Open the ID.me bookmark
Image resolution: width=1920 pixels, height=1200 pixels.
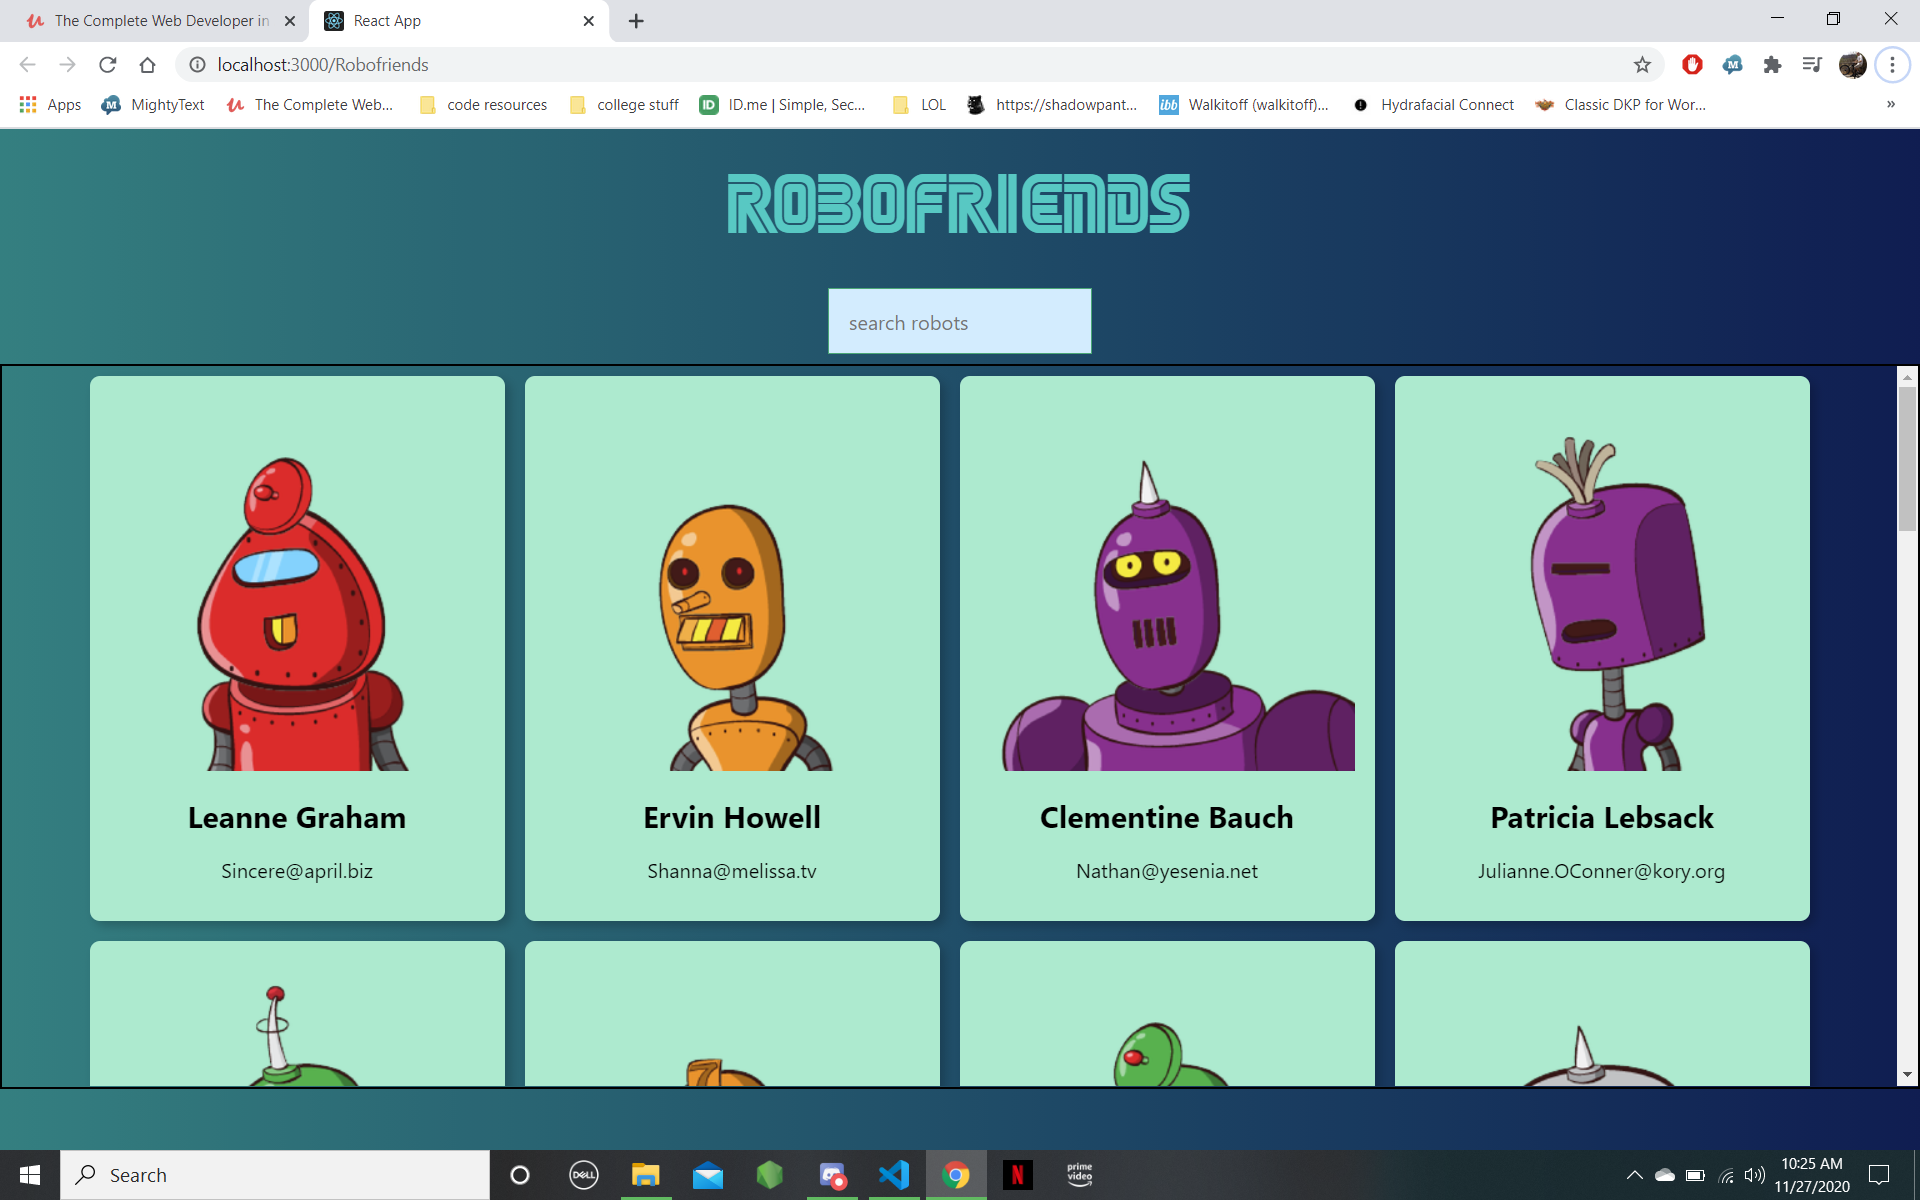(x=782, y=105)
